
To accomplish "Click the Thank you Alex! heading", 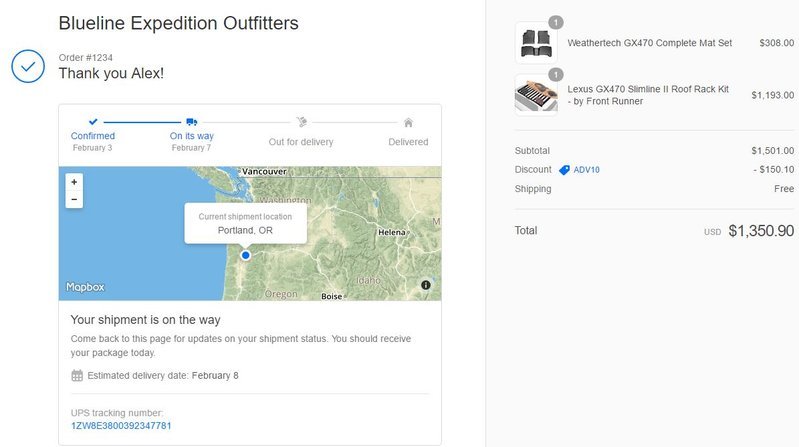I will [111, 73].
